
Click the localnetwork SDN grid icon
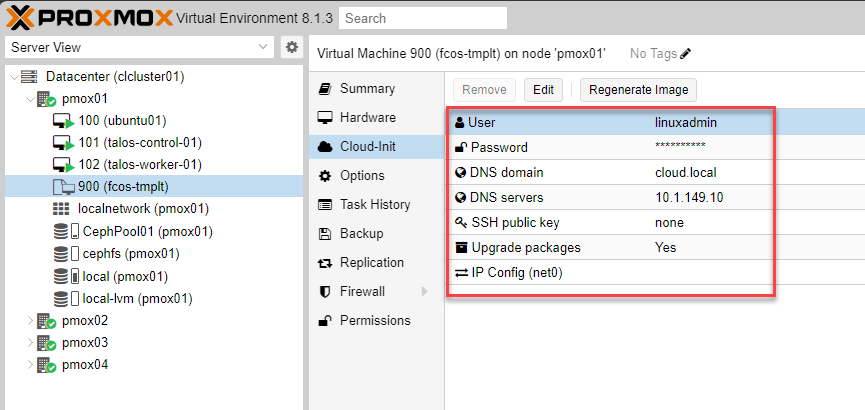coord(62,209)
